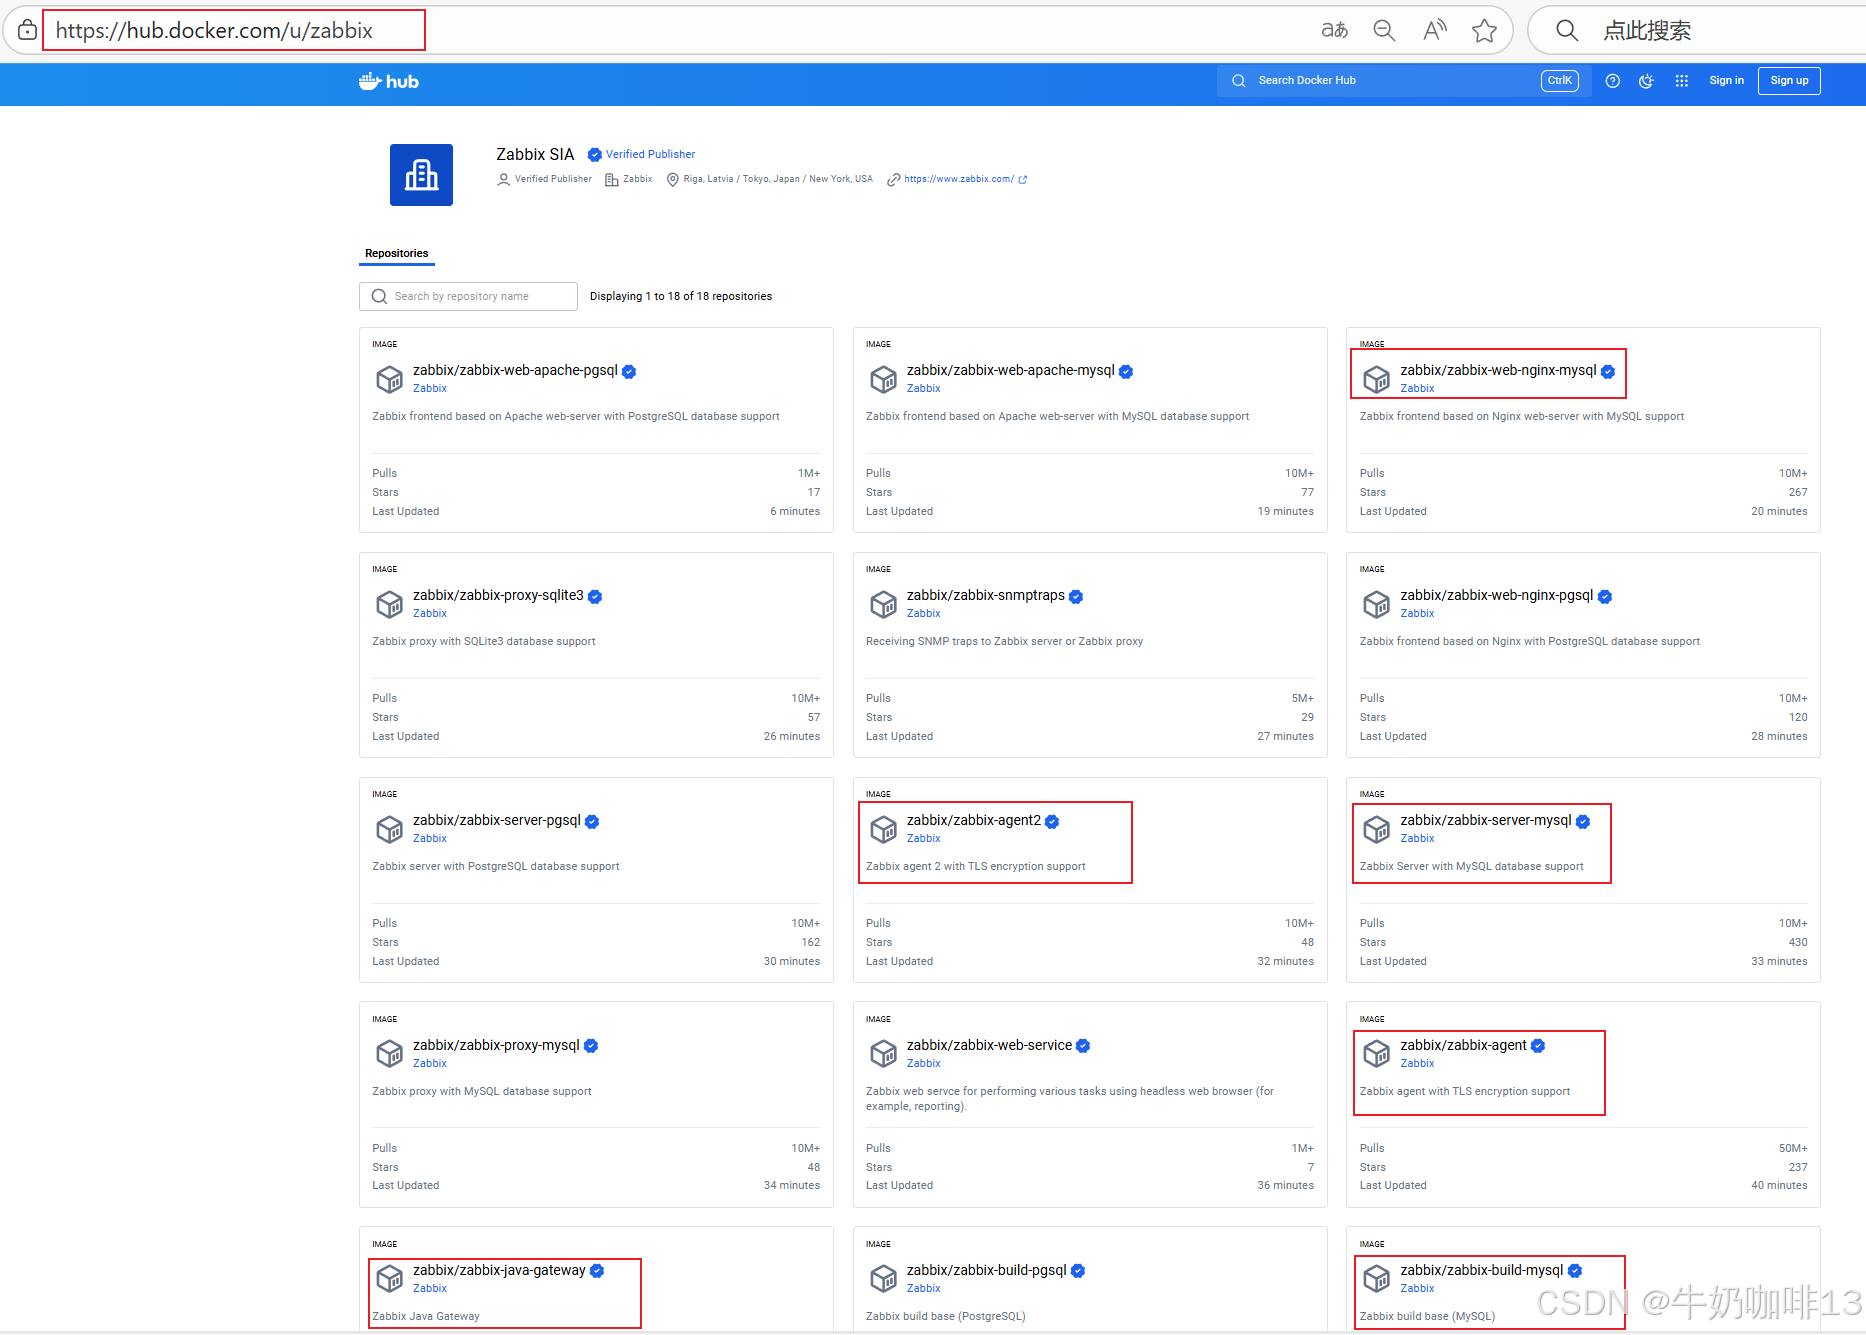Toggle the dark theme moon icon

[x=1646, y=81]
